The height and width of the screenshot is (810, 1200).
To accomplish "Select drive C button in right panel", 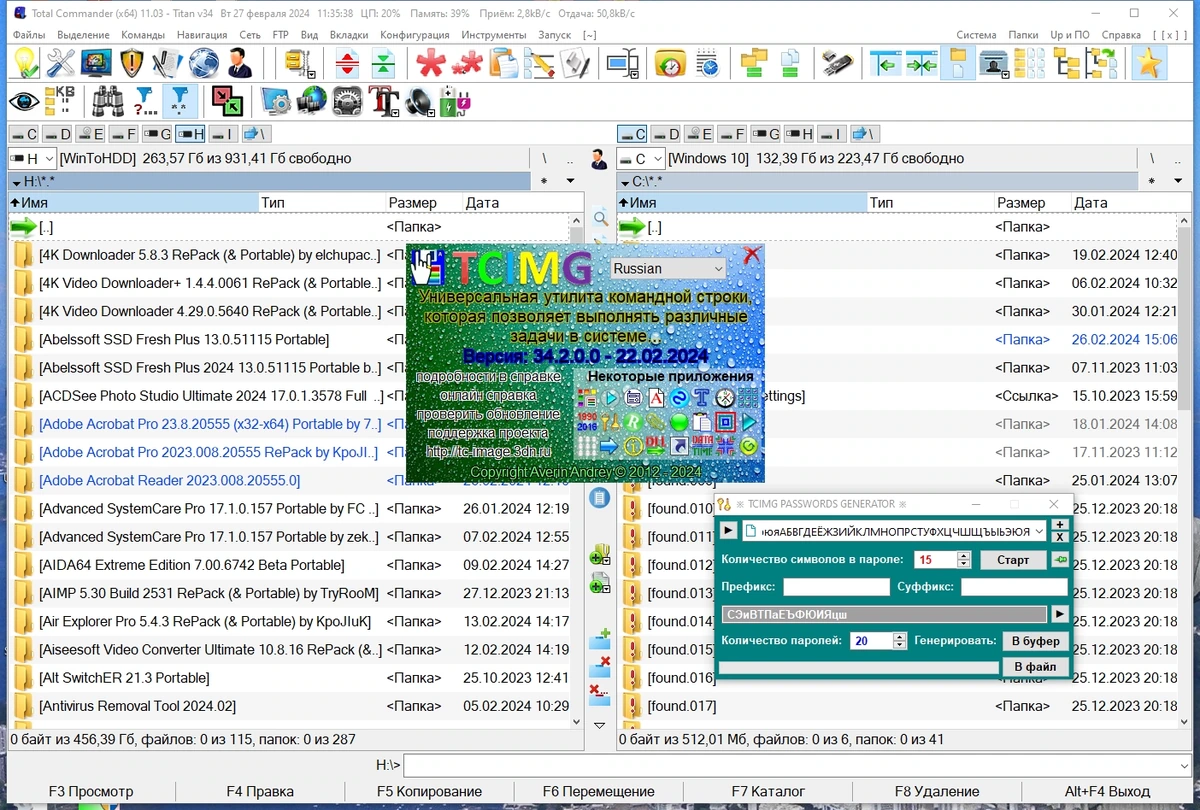I will click(x=633, y=134).
